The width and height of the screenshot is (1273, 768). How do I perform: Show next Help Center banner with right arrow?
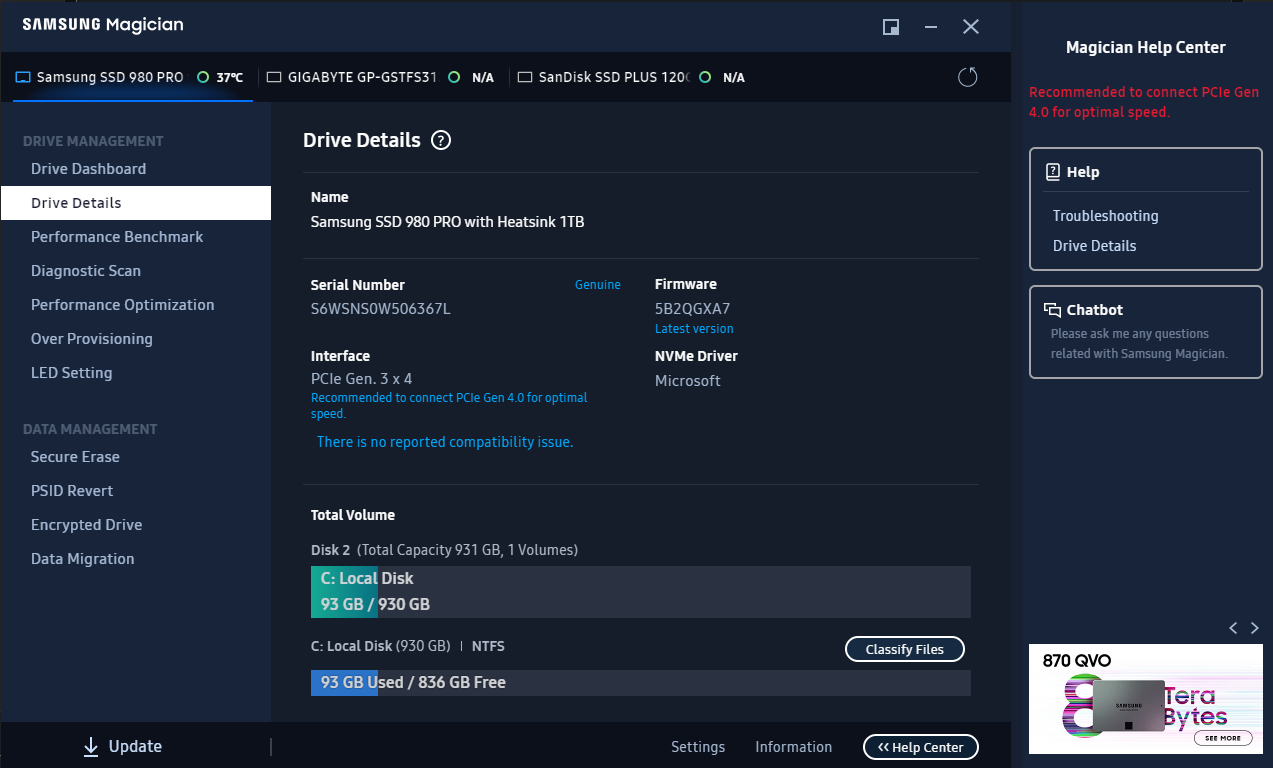point(1255,628)
